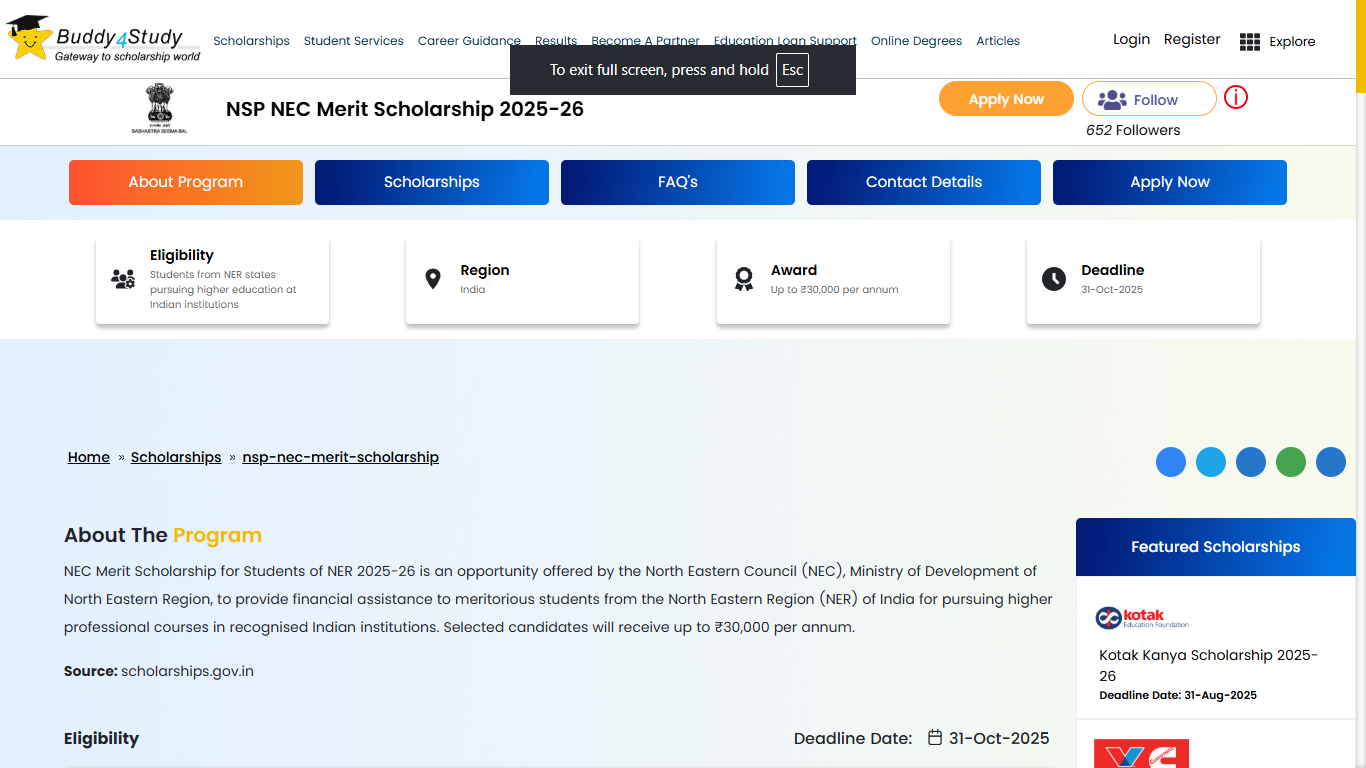Open the Buddy4Study home logo
This screenshot has height=768, width=1366.
click(x=103, y=39)
